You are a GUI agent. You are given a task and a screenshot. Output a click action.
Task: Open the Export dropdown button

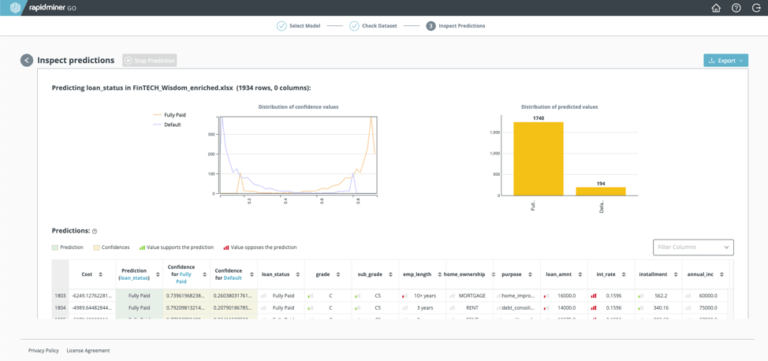click(x=726, y=60)
